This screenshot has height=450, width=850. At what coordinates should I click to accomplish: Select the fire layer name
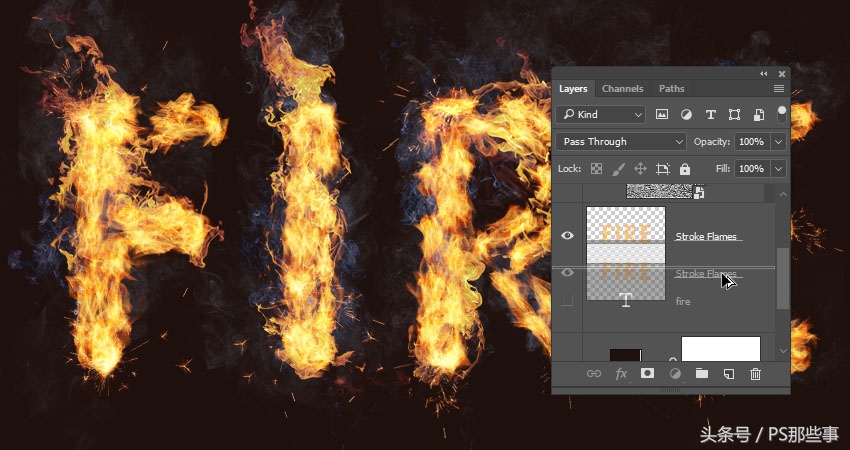(683, 301)
